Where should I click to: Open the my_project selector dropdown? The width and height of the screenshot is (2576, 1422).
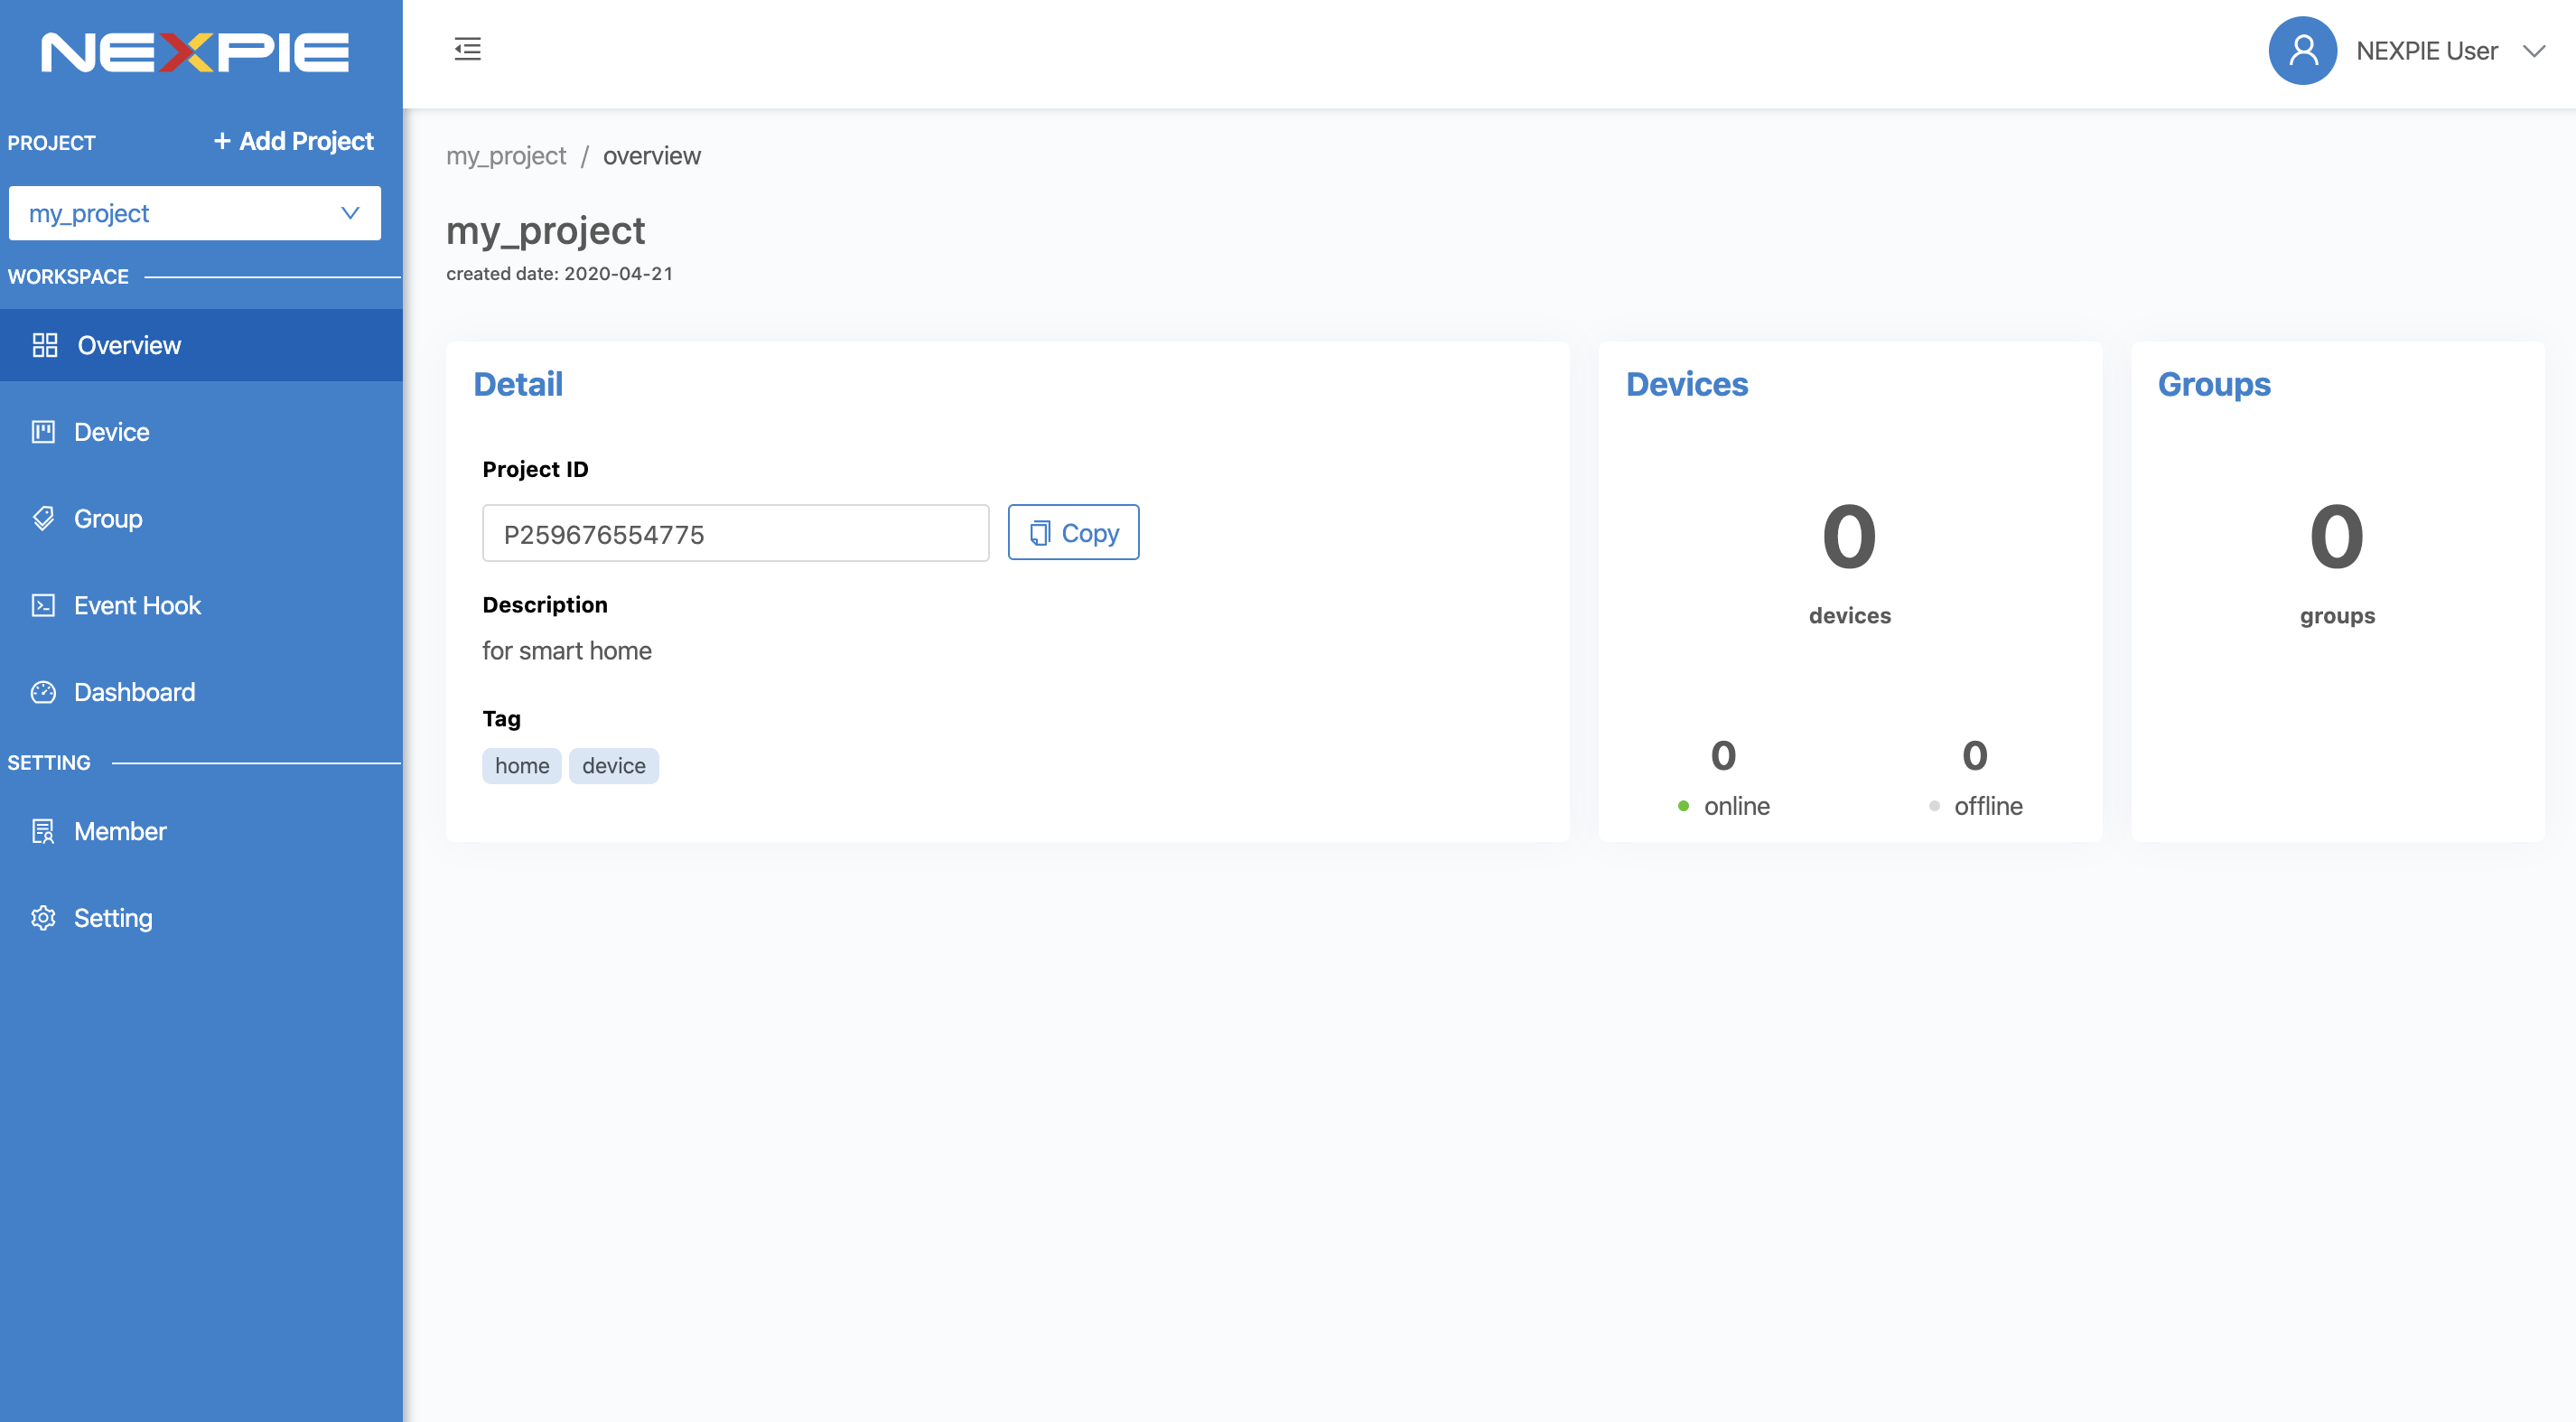pyautogui.click(x=195, y=213)
